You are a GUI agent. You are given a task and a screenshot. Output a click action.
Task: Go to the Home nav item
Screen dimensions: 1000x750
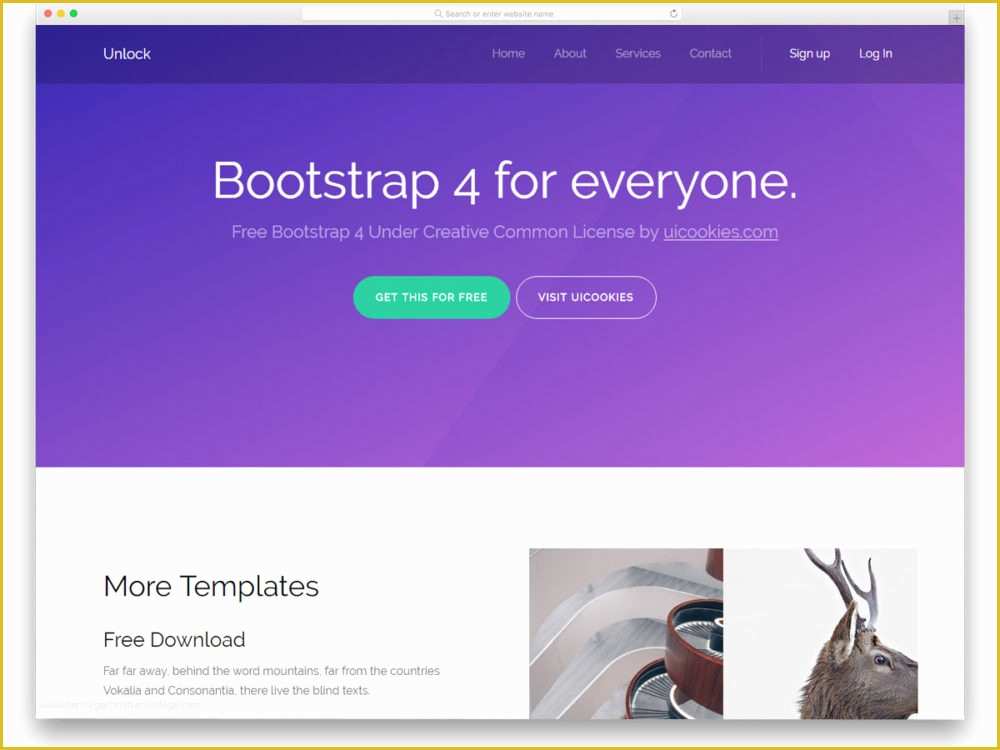pyautogui.click(x=508, y=54)
